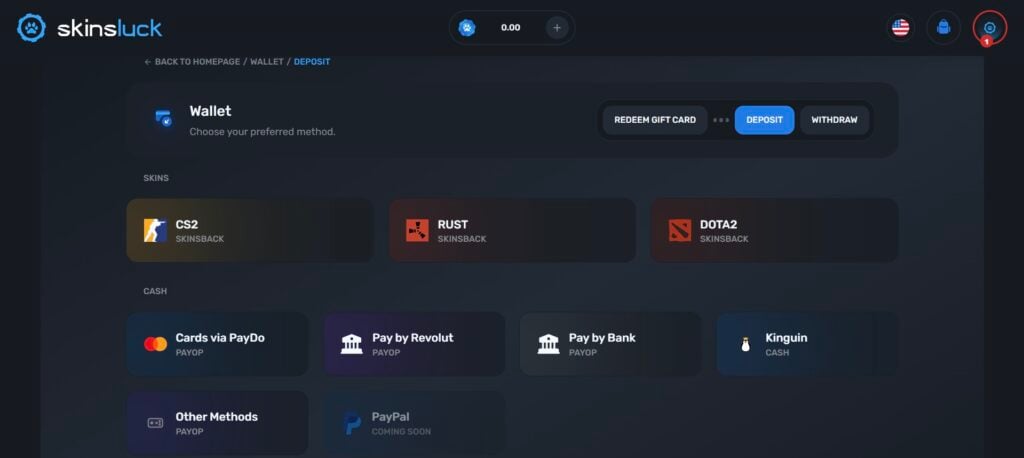1024x458 pixels.
Task: Click the Revolut bank building icon
Action: [352, 344]
